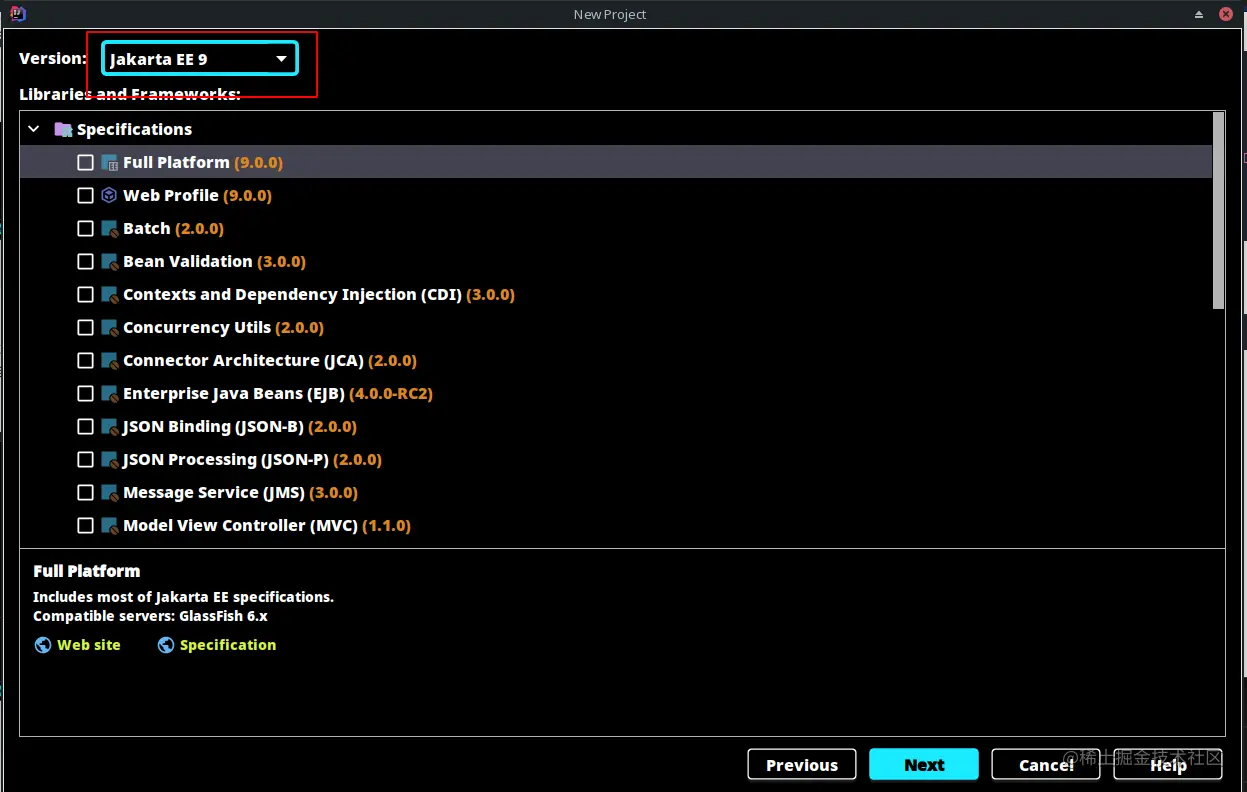
Task: Click the Batch specification icon
Action: coord(110,228)
